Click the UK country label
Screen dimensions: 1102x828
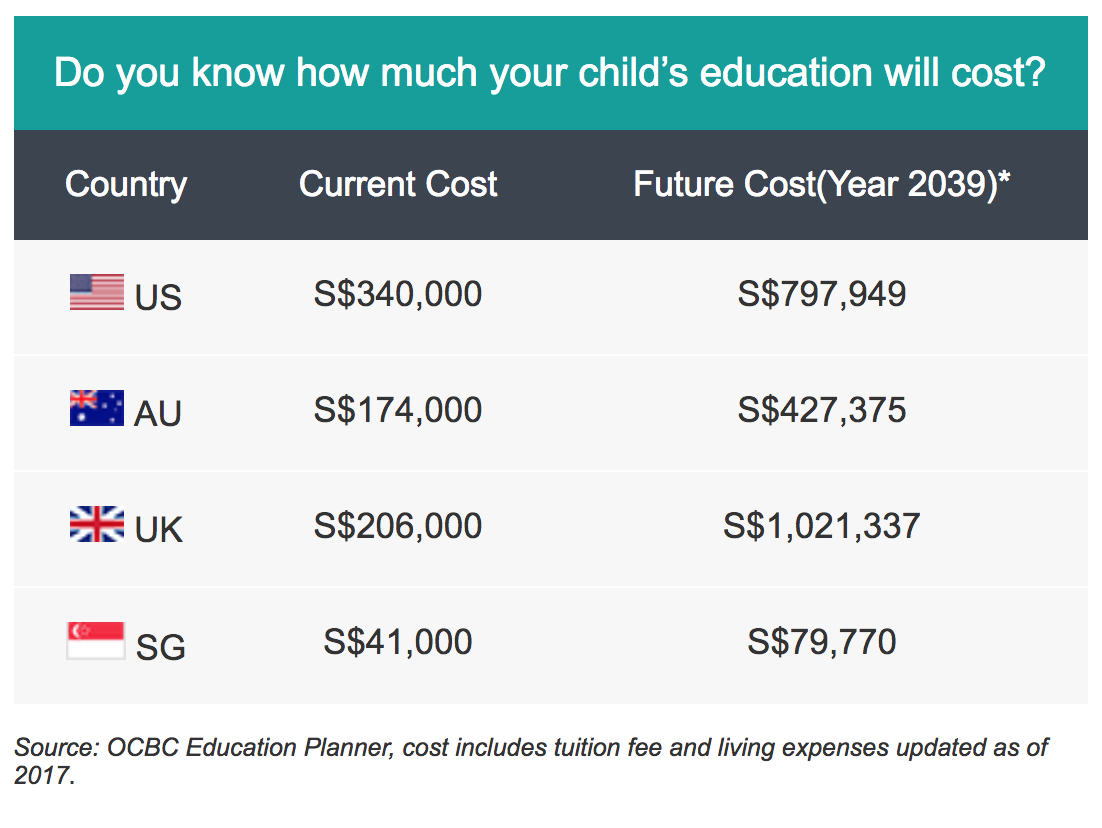tap(159, 529)
